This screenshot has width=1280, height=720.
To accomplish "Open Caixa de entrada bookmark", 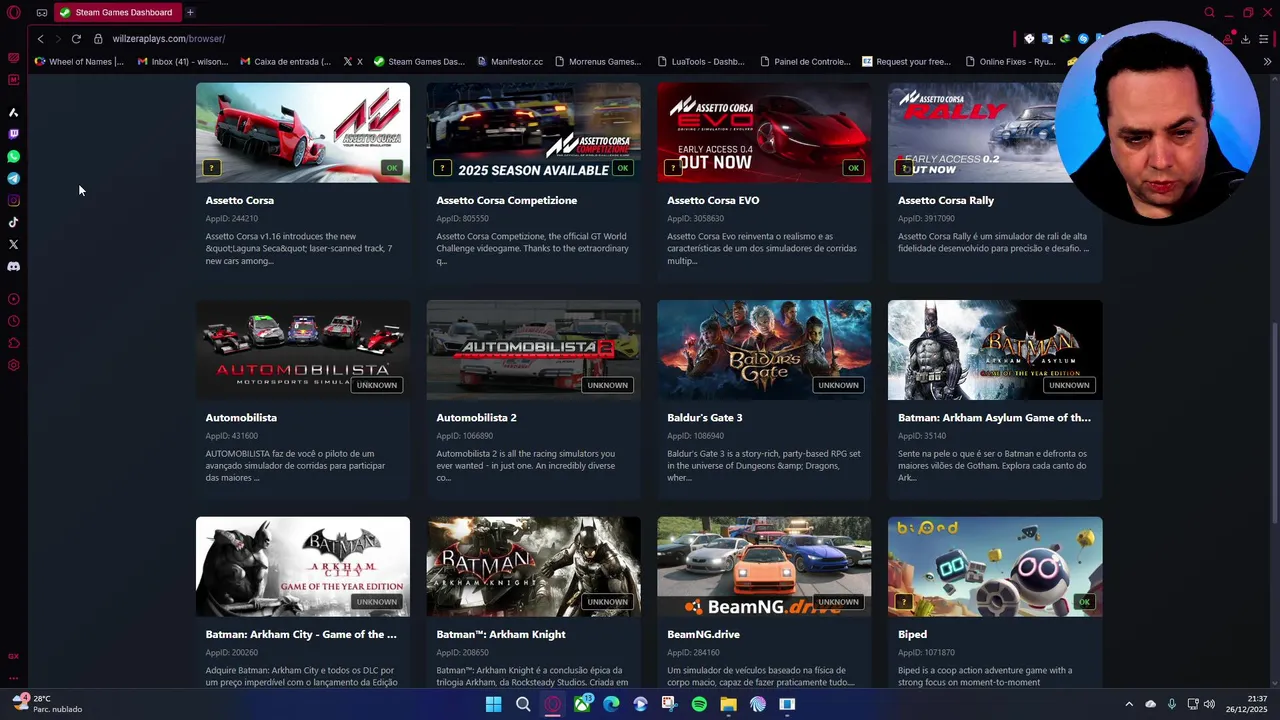I will click(285, 61).
